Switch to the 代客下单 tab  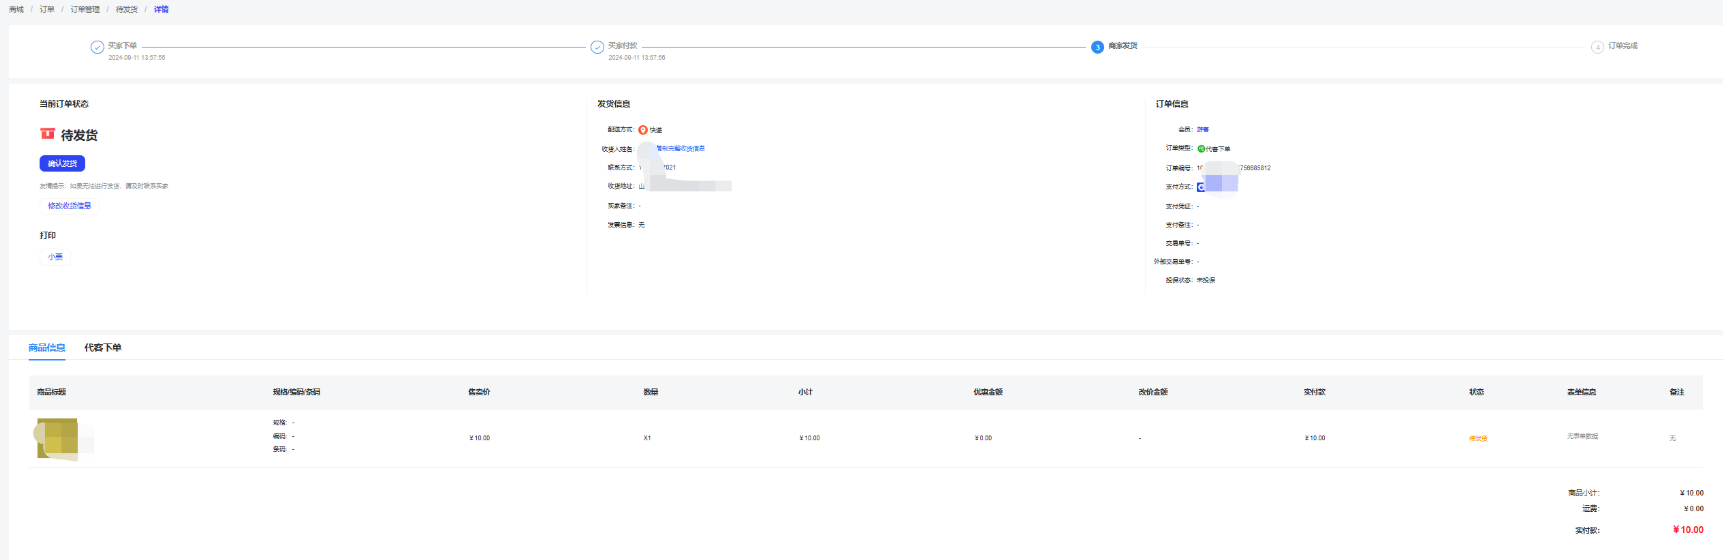pos(102,348)
